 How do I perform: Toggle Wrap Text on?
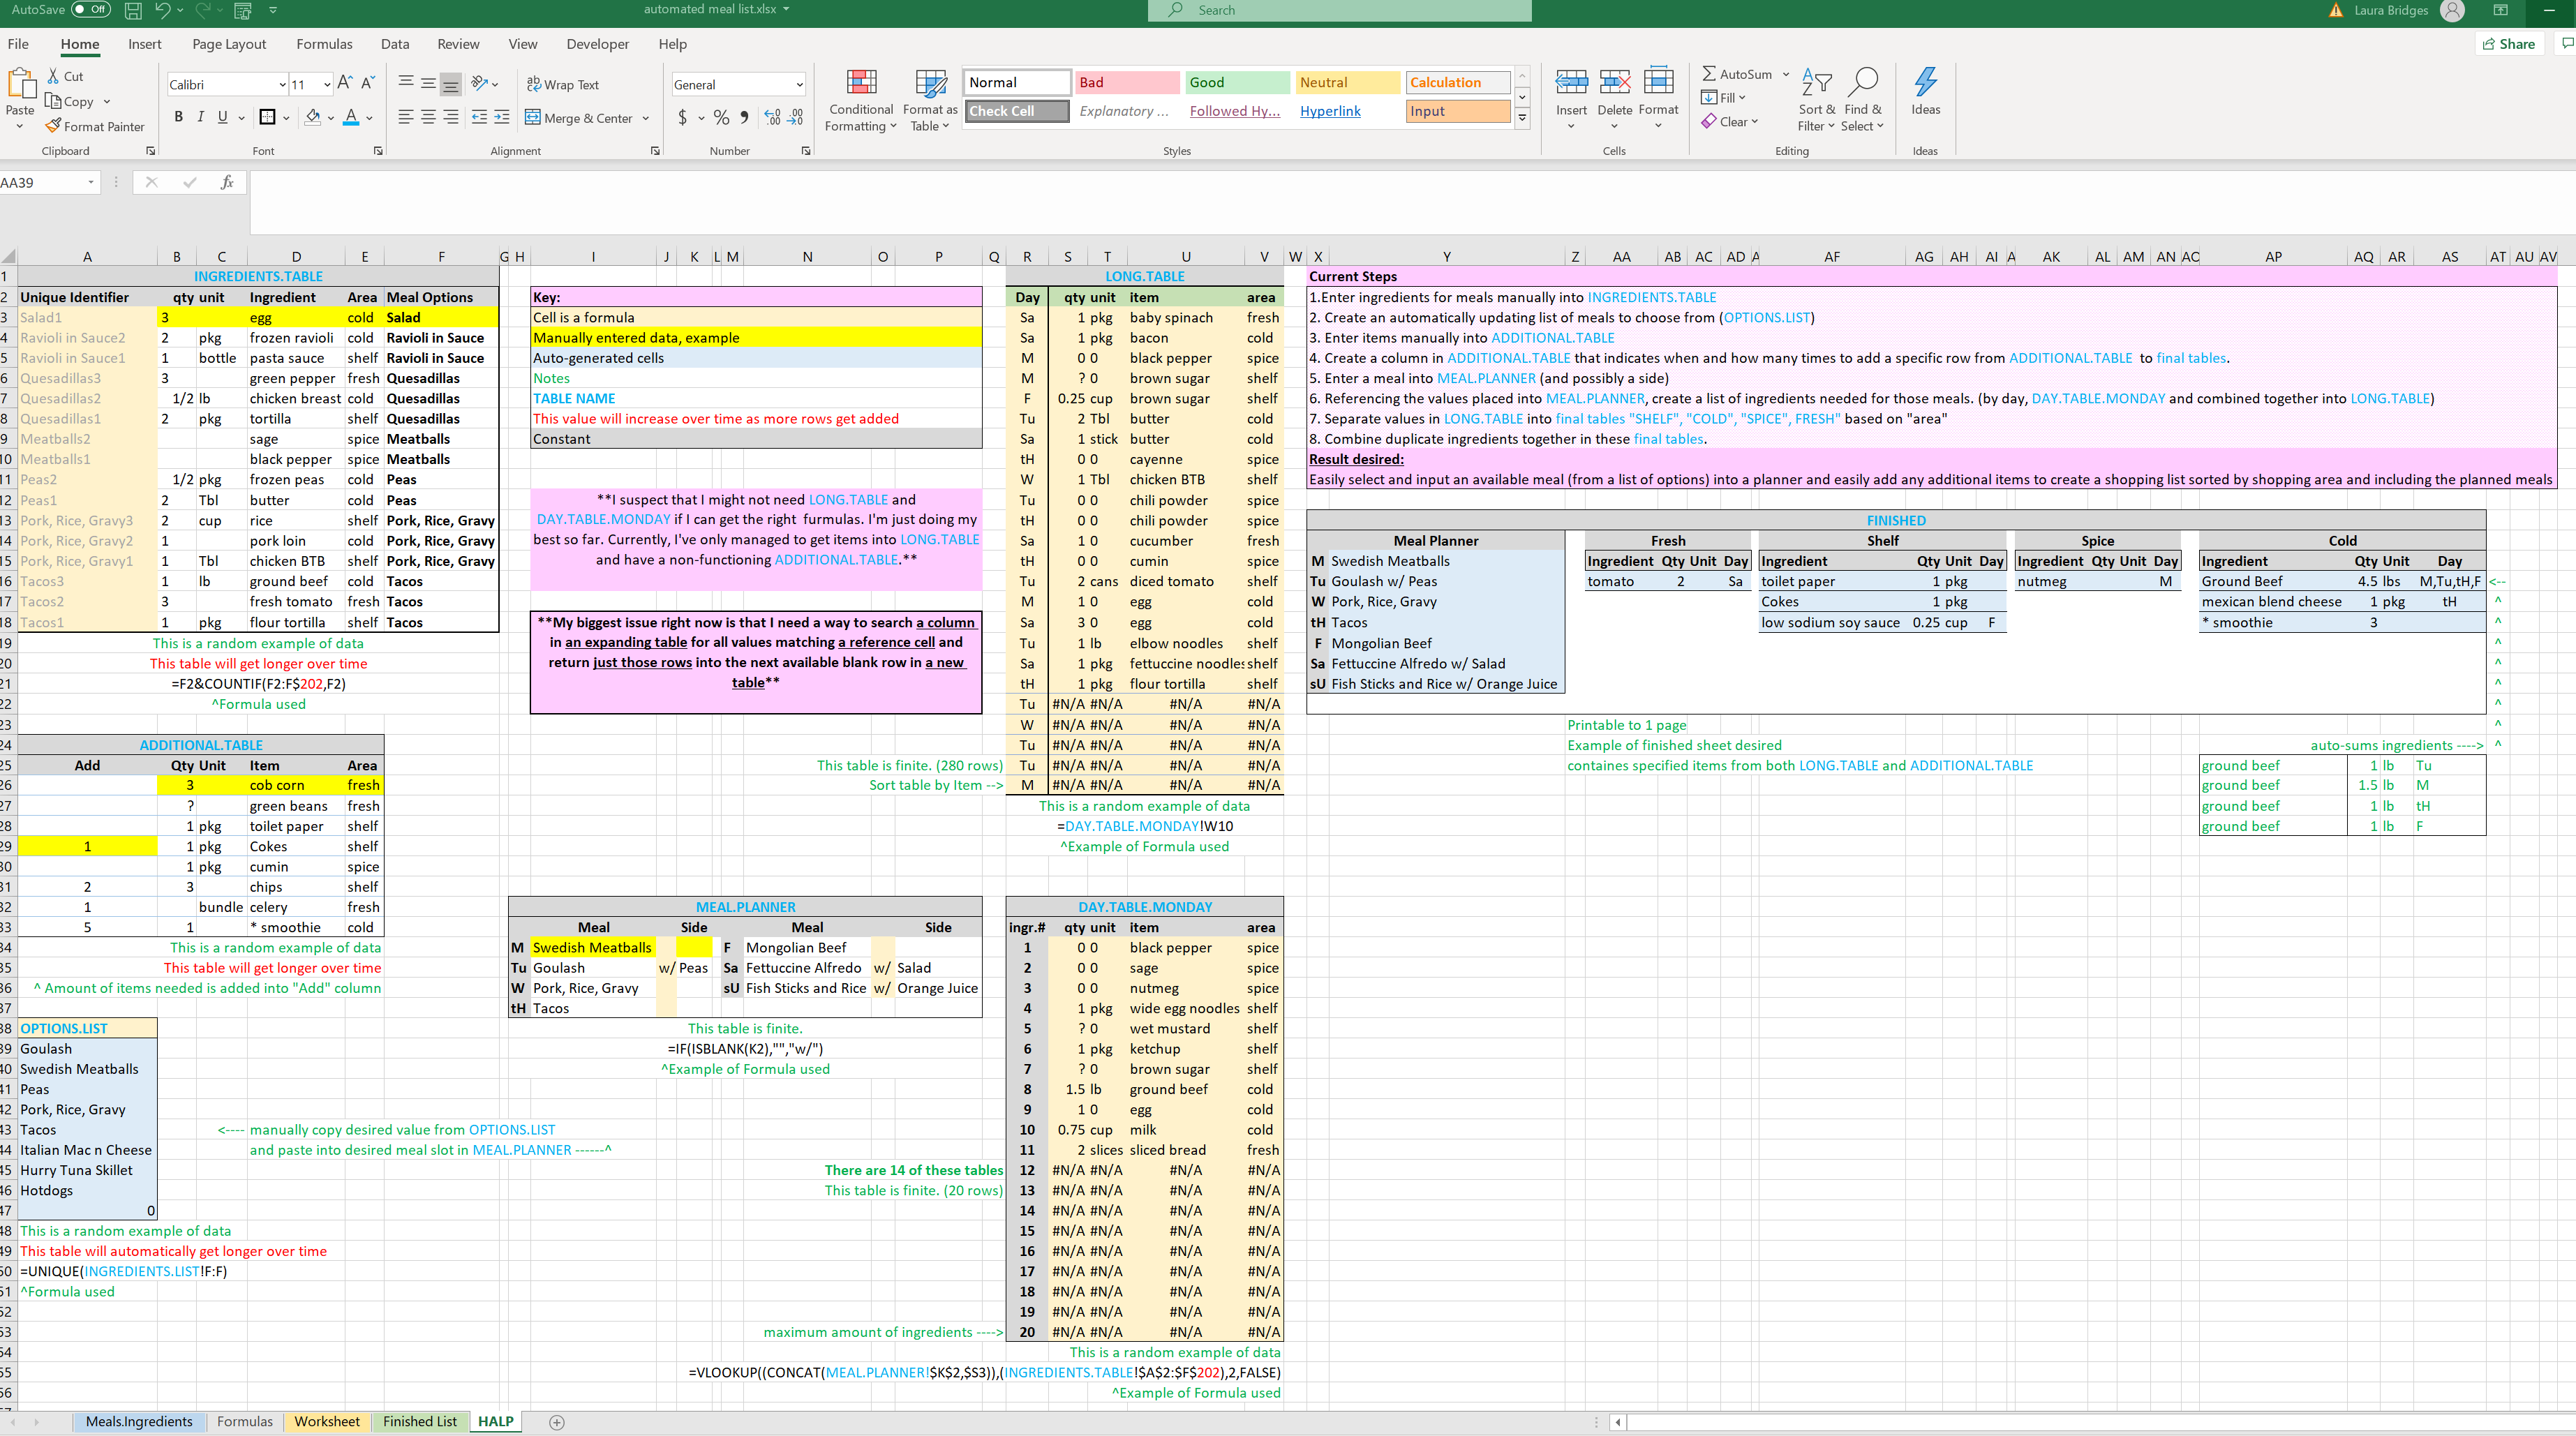pyautogui.click(x=562, y=85)
